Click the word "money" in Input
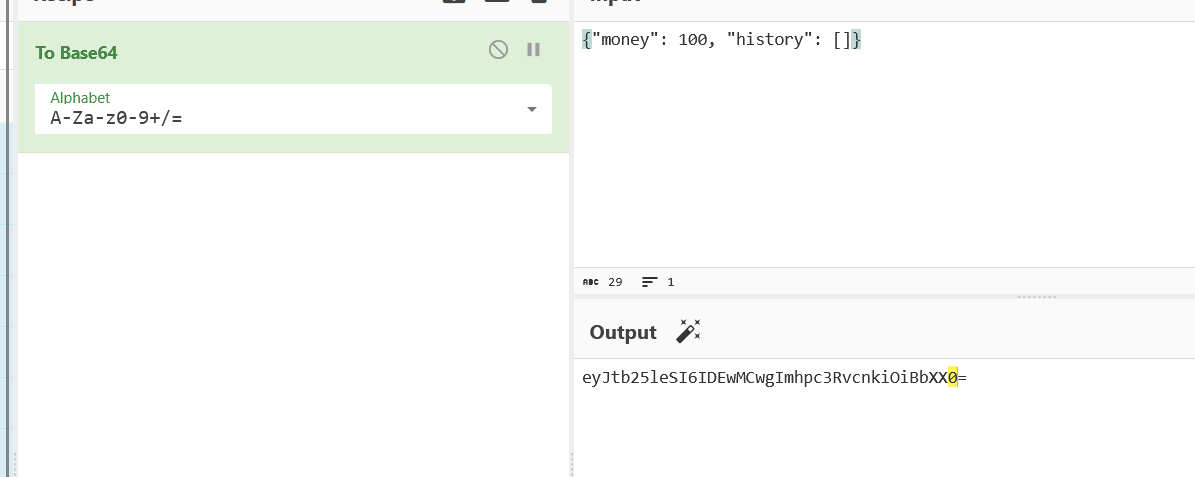 [623, 40]
